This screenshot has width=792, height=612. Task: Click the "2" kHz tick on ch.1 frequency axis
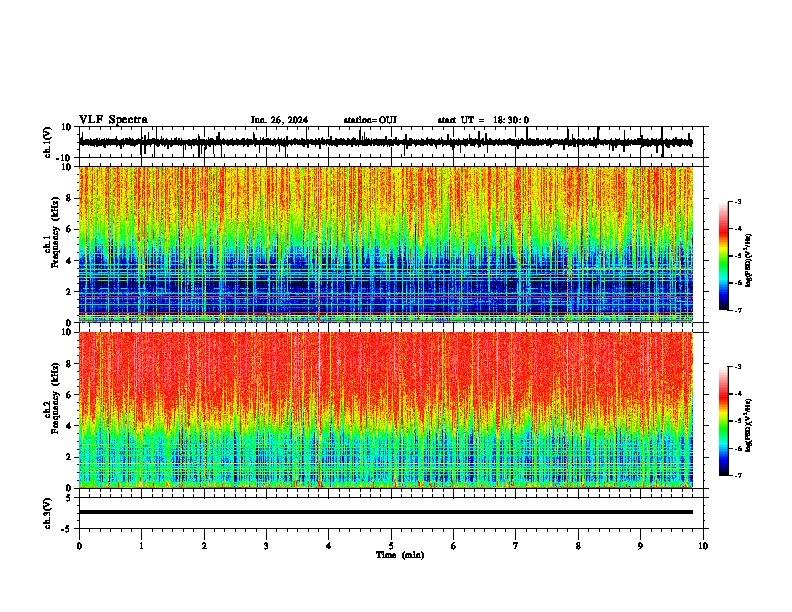69,292
